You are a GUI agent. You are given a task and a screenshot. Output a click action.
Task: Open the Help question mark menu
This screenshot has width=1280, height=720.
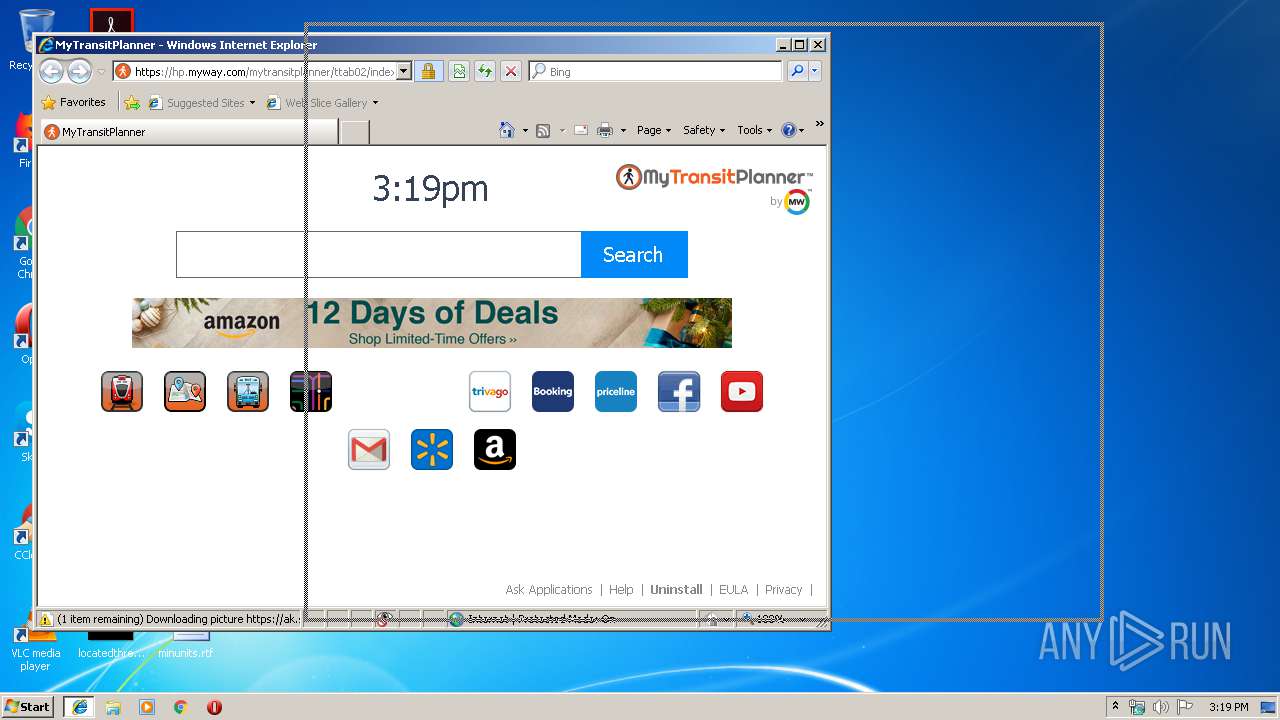pos(793,130)
